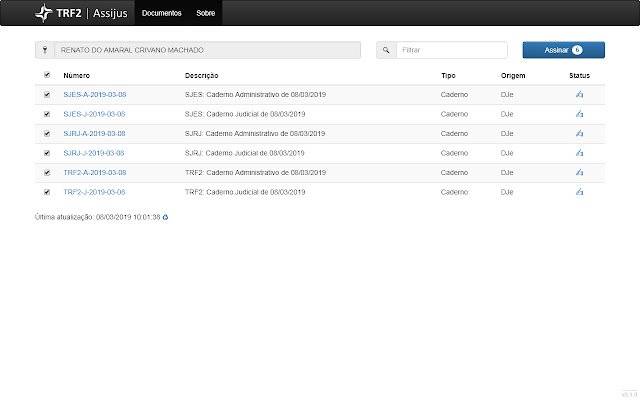Click status sign icon for TRF2-J row

point(579,192)
